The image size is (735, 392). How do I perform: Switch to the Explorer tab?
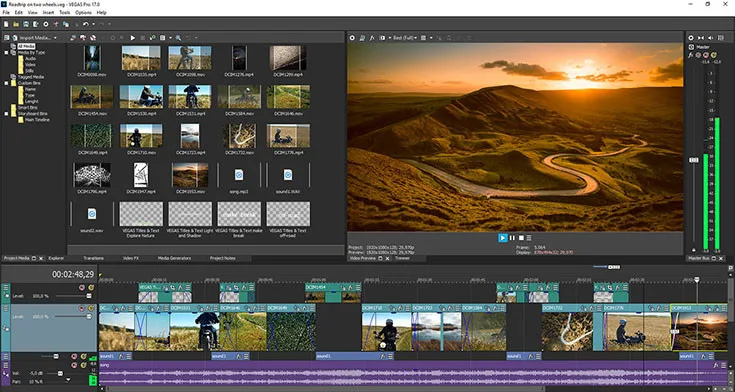tap(56, 258)
